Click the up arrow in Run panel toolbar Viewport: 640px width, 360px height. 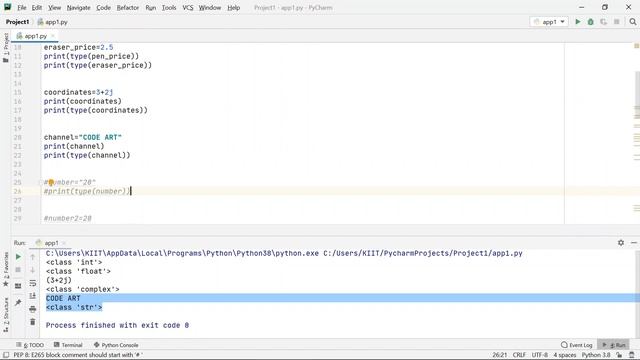33,257
